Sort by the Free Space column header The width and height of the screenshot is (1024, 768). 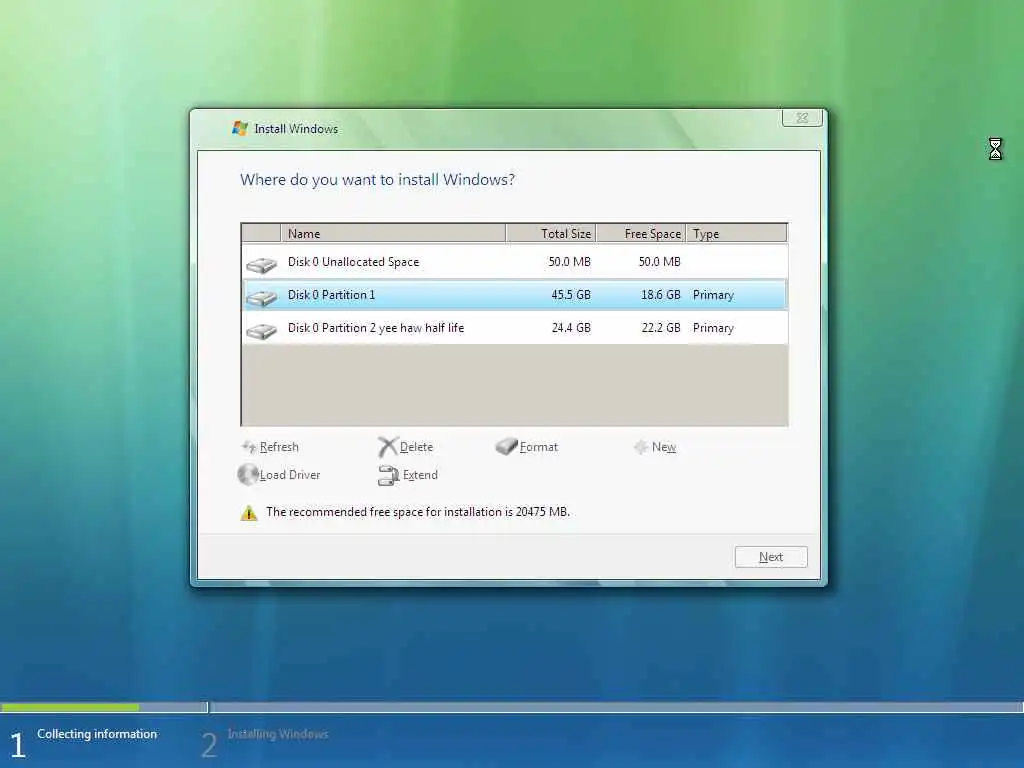641,233
